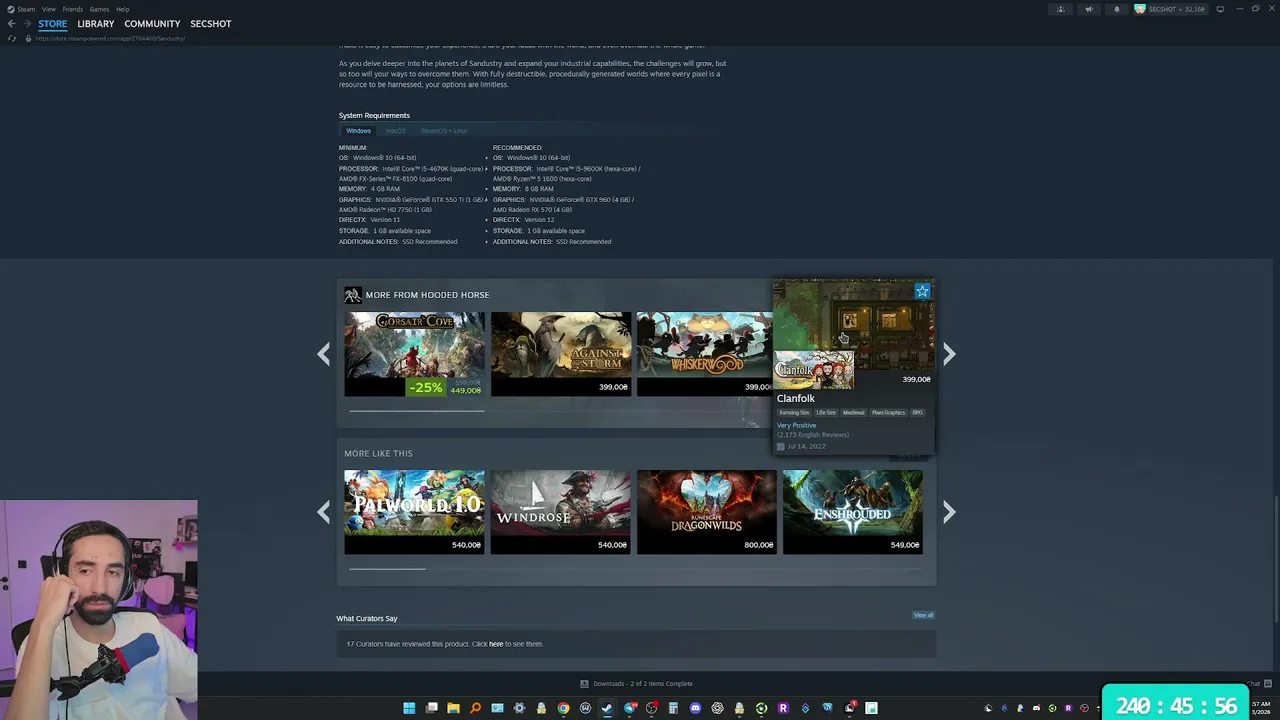Select the macOS system requirements tab
The image size is (1280, 720).
(x=396, y=131)
